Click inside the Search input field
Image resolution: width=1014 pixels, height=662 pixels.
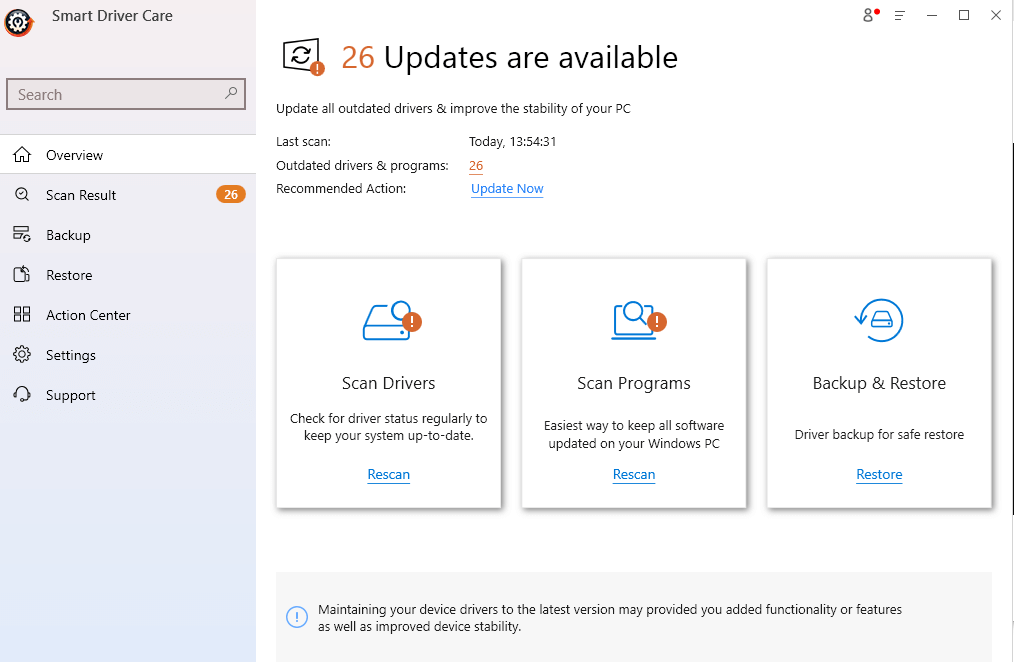click(115, 95)
